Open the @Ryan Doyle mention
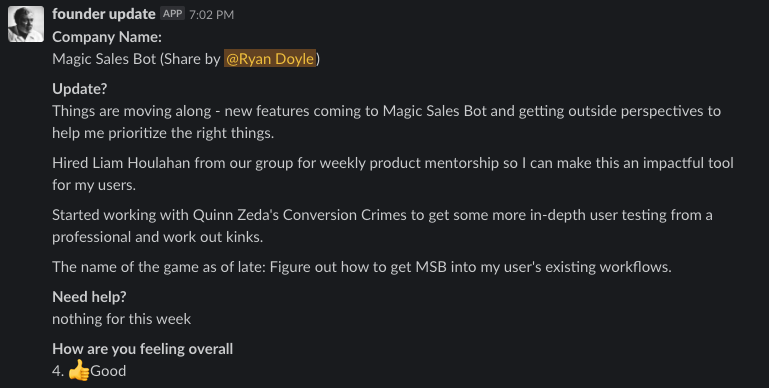Screen dimensions: 769x388 click(270, 59)
